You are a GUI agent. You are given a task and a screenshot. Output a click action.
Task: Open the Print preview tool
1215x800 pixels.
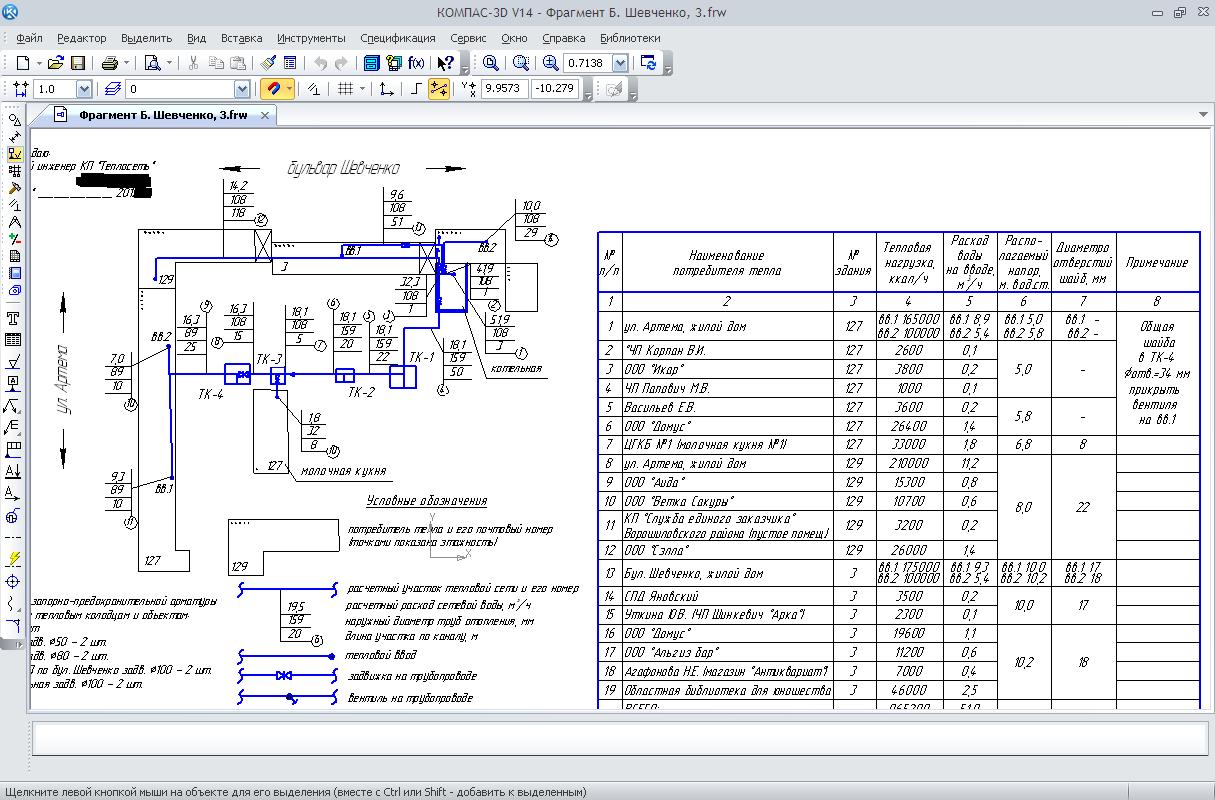point(152,63)
